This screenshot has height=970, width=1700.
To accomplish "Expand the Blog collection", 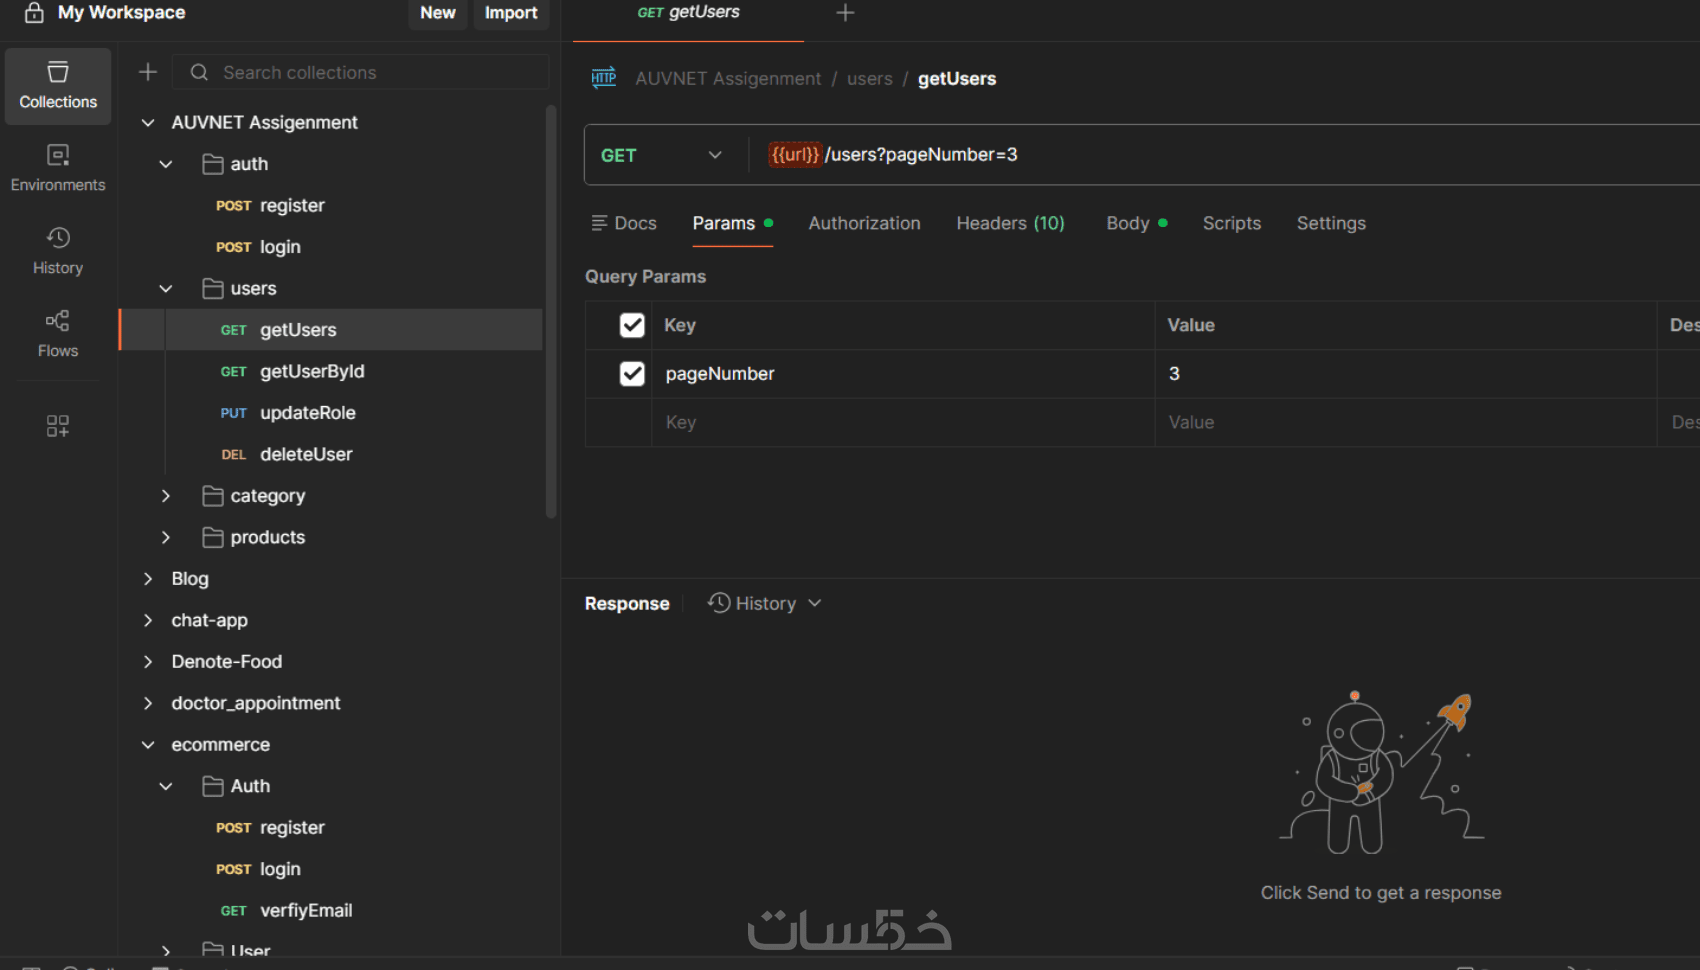I will click(148, 579).
